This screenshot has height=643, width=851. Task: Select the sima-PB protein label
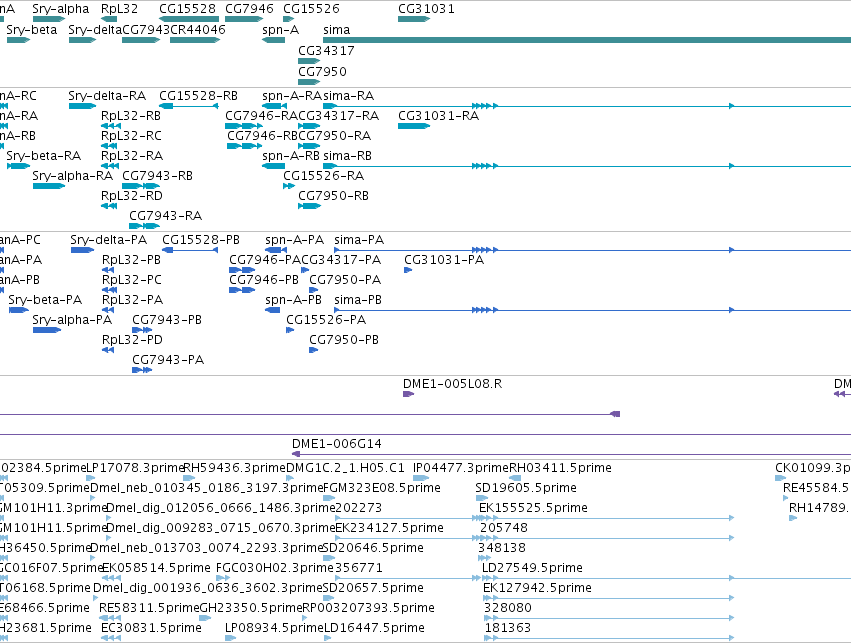(358, 300)
